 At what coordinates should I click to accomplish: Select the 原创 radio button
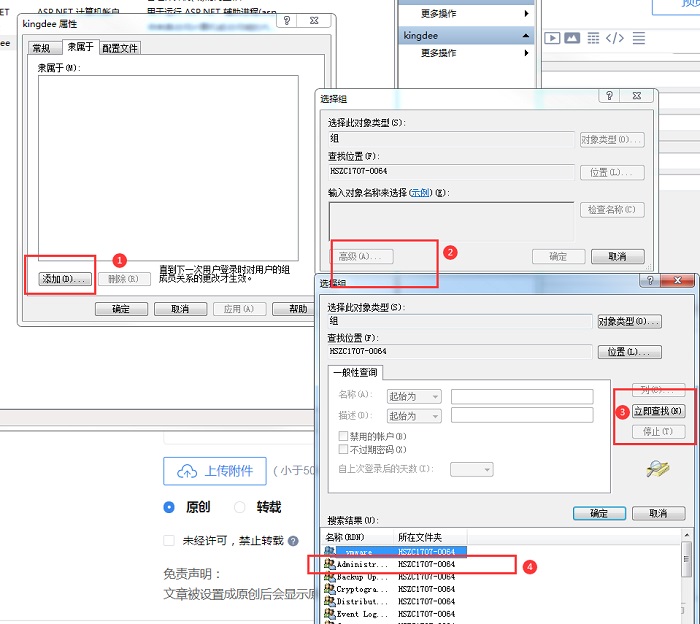(169, 507)
